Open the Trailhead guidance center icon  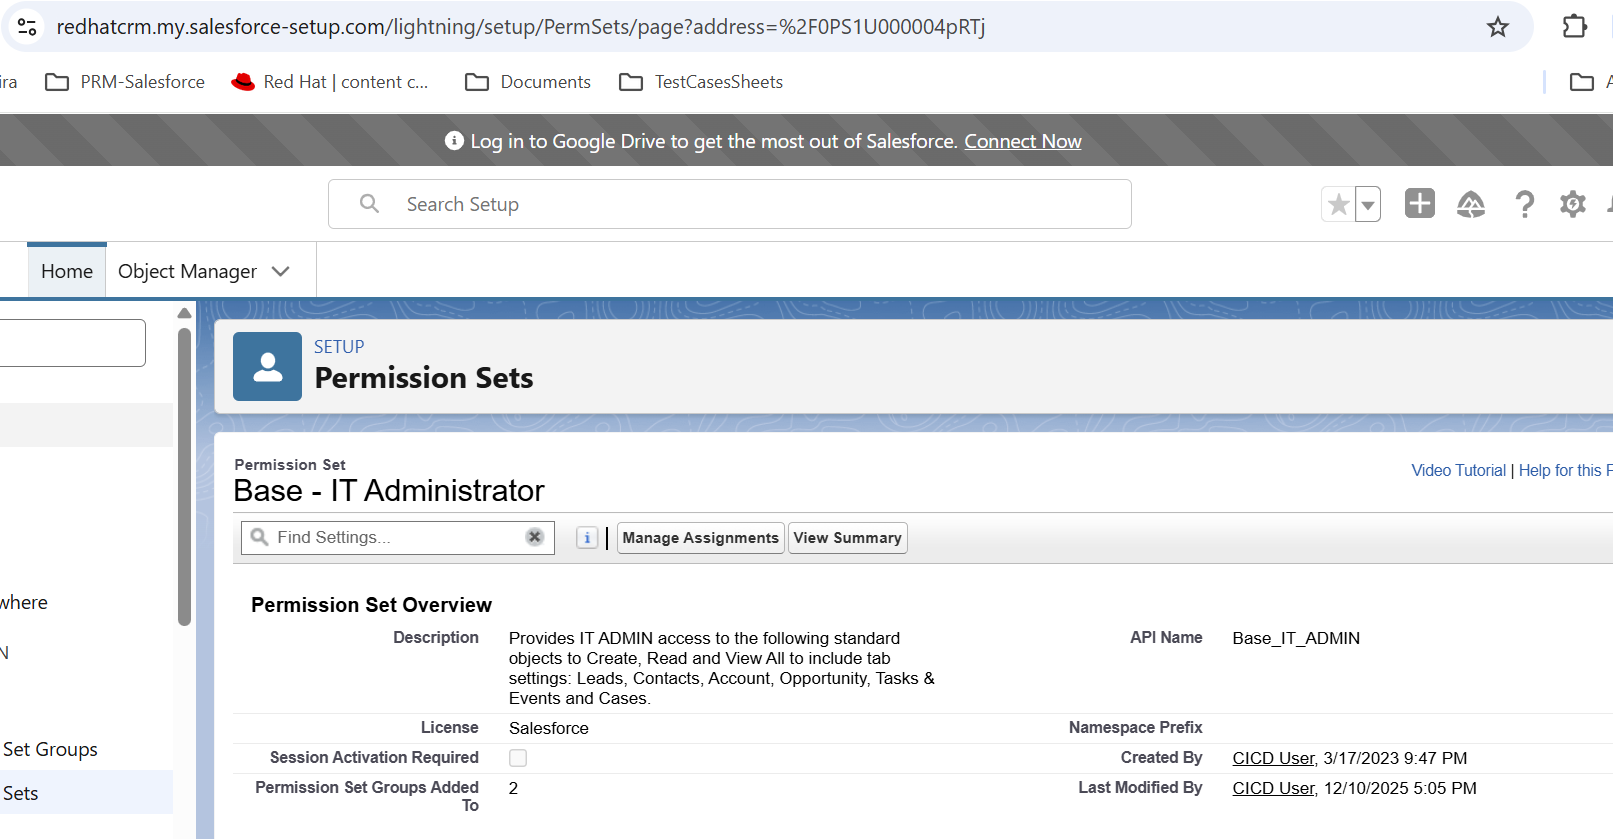coord(1470,204)
